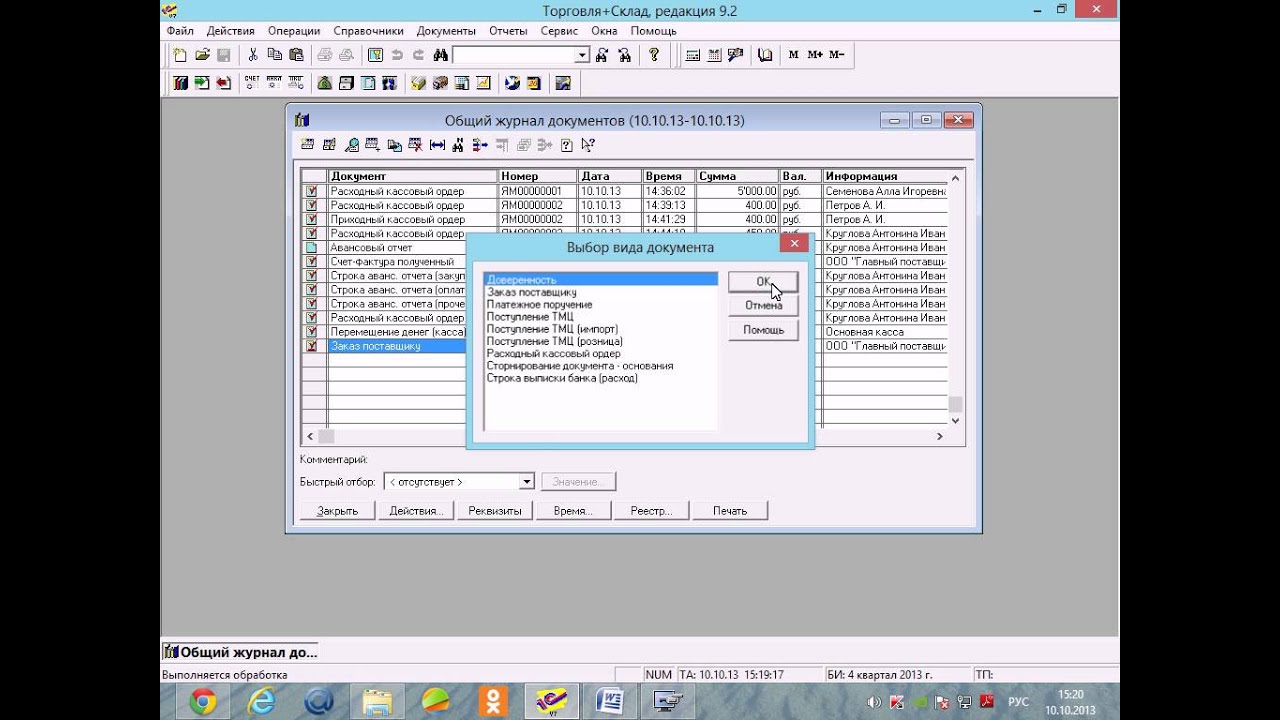Screen dimensions: 1280x720
Task: Open the search combo box dropdown in toolbar
Action: click(582, 55)
